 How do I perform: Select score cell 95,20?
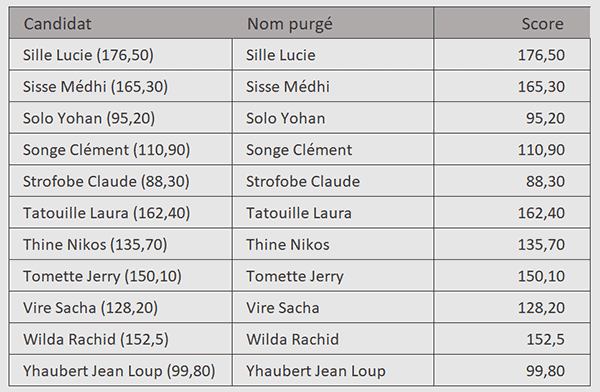coord(512,118)
